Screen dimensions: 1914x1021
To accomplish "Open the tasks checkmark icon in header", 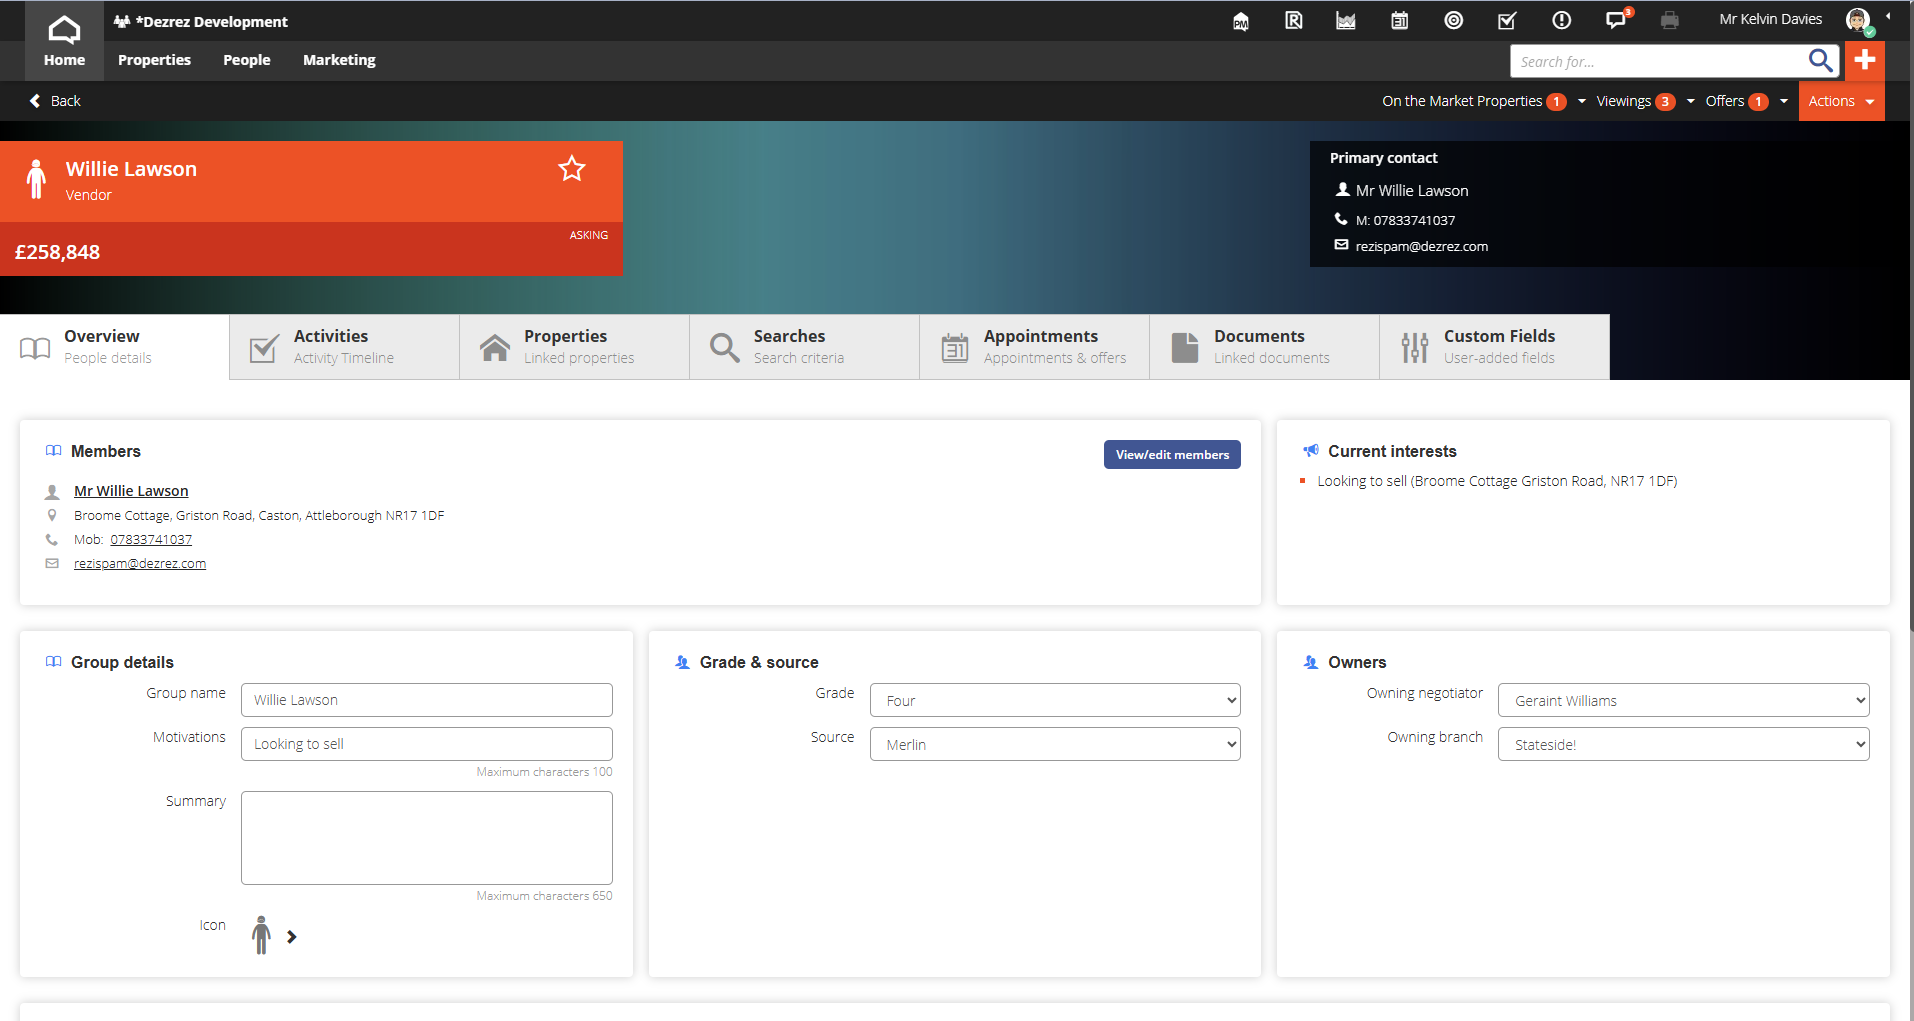I will click(1507, 21).
